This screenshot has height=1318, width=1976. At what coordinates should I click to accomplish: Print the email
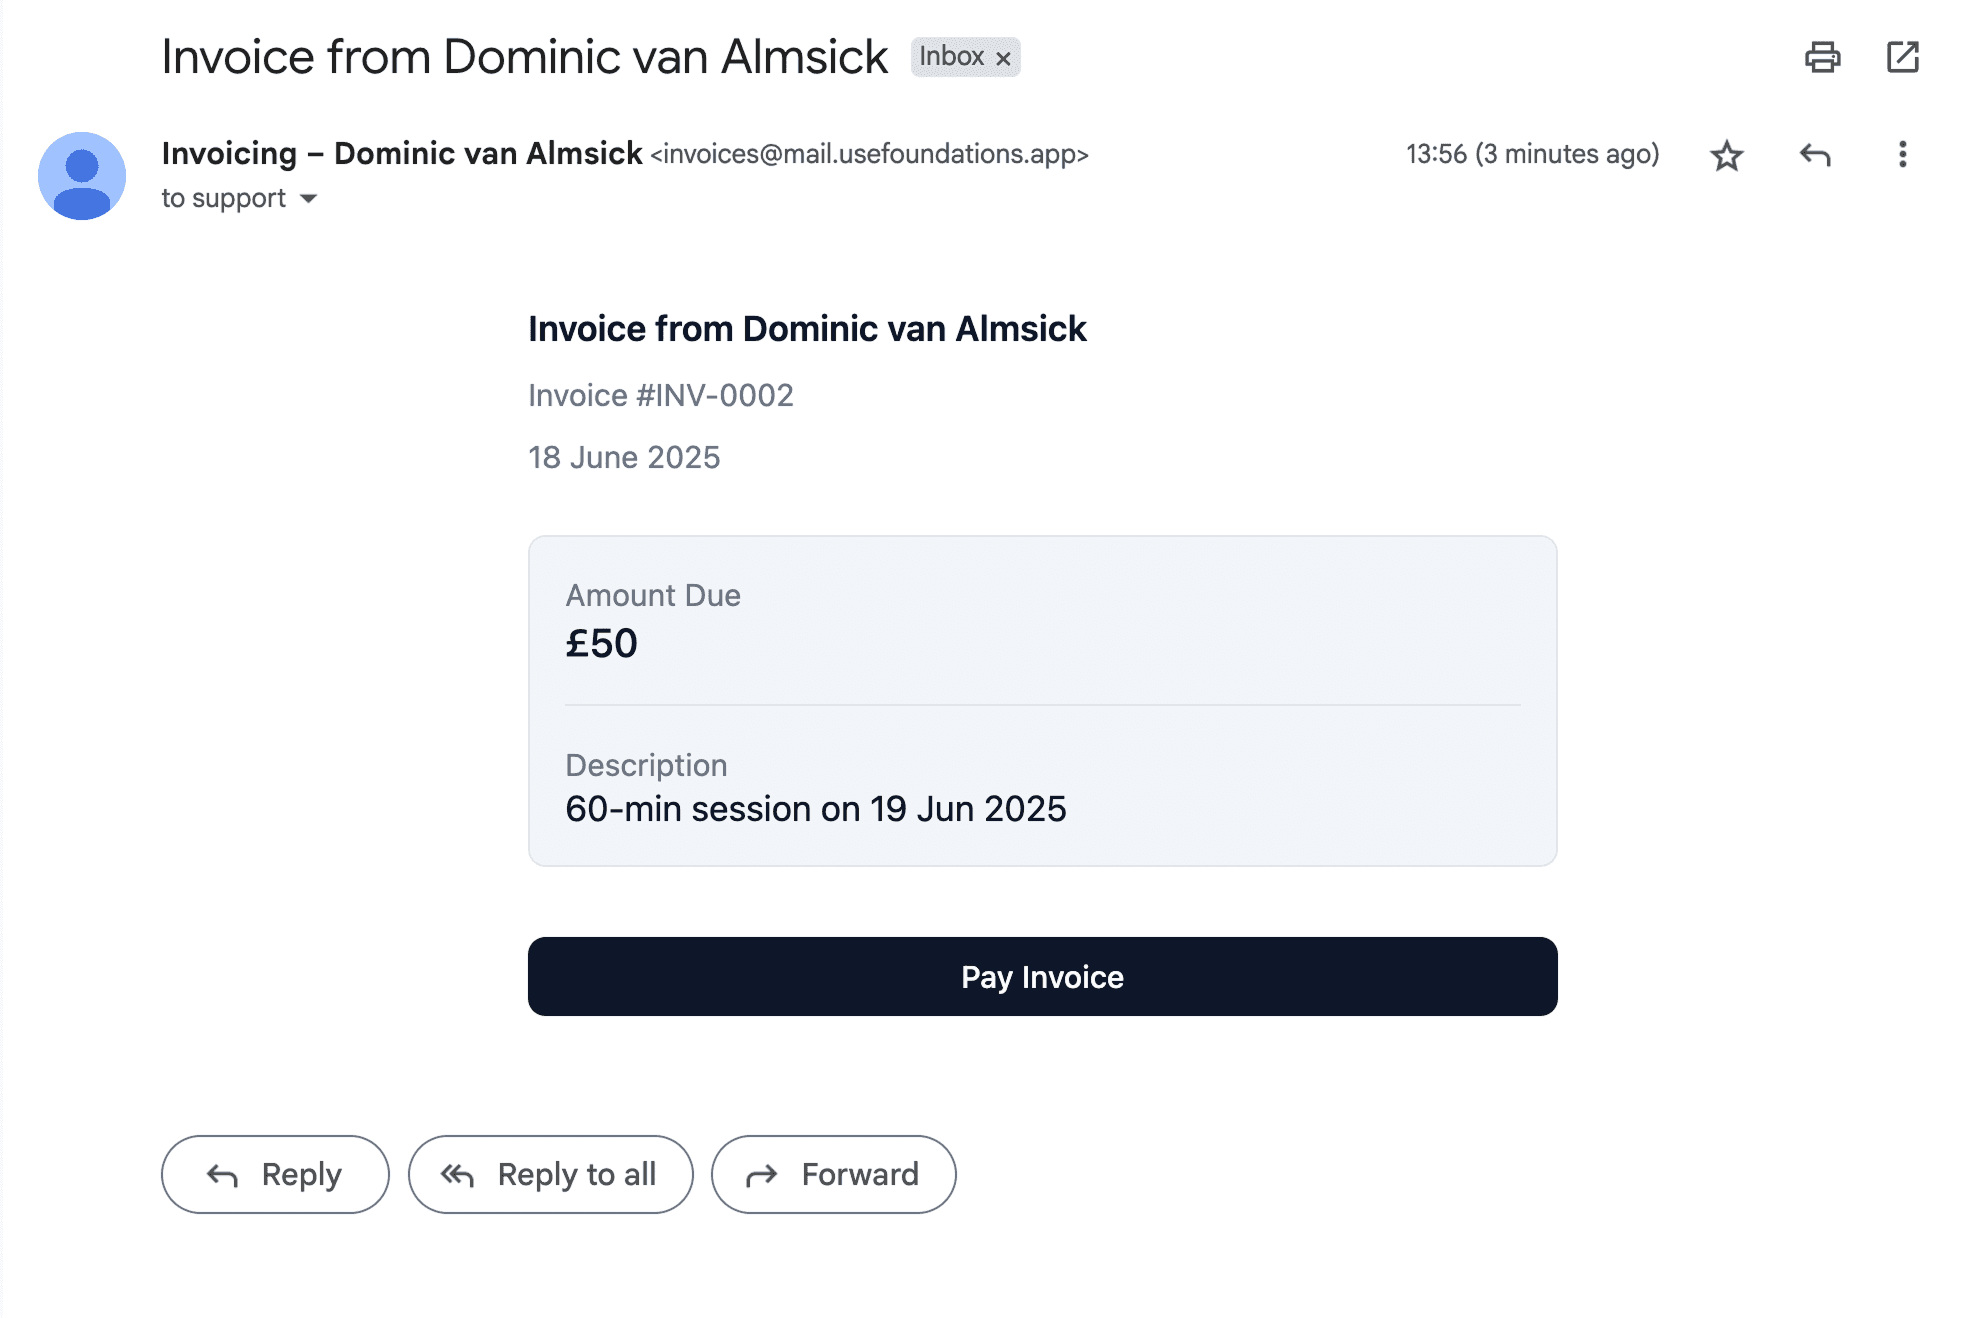1823,57
